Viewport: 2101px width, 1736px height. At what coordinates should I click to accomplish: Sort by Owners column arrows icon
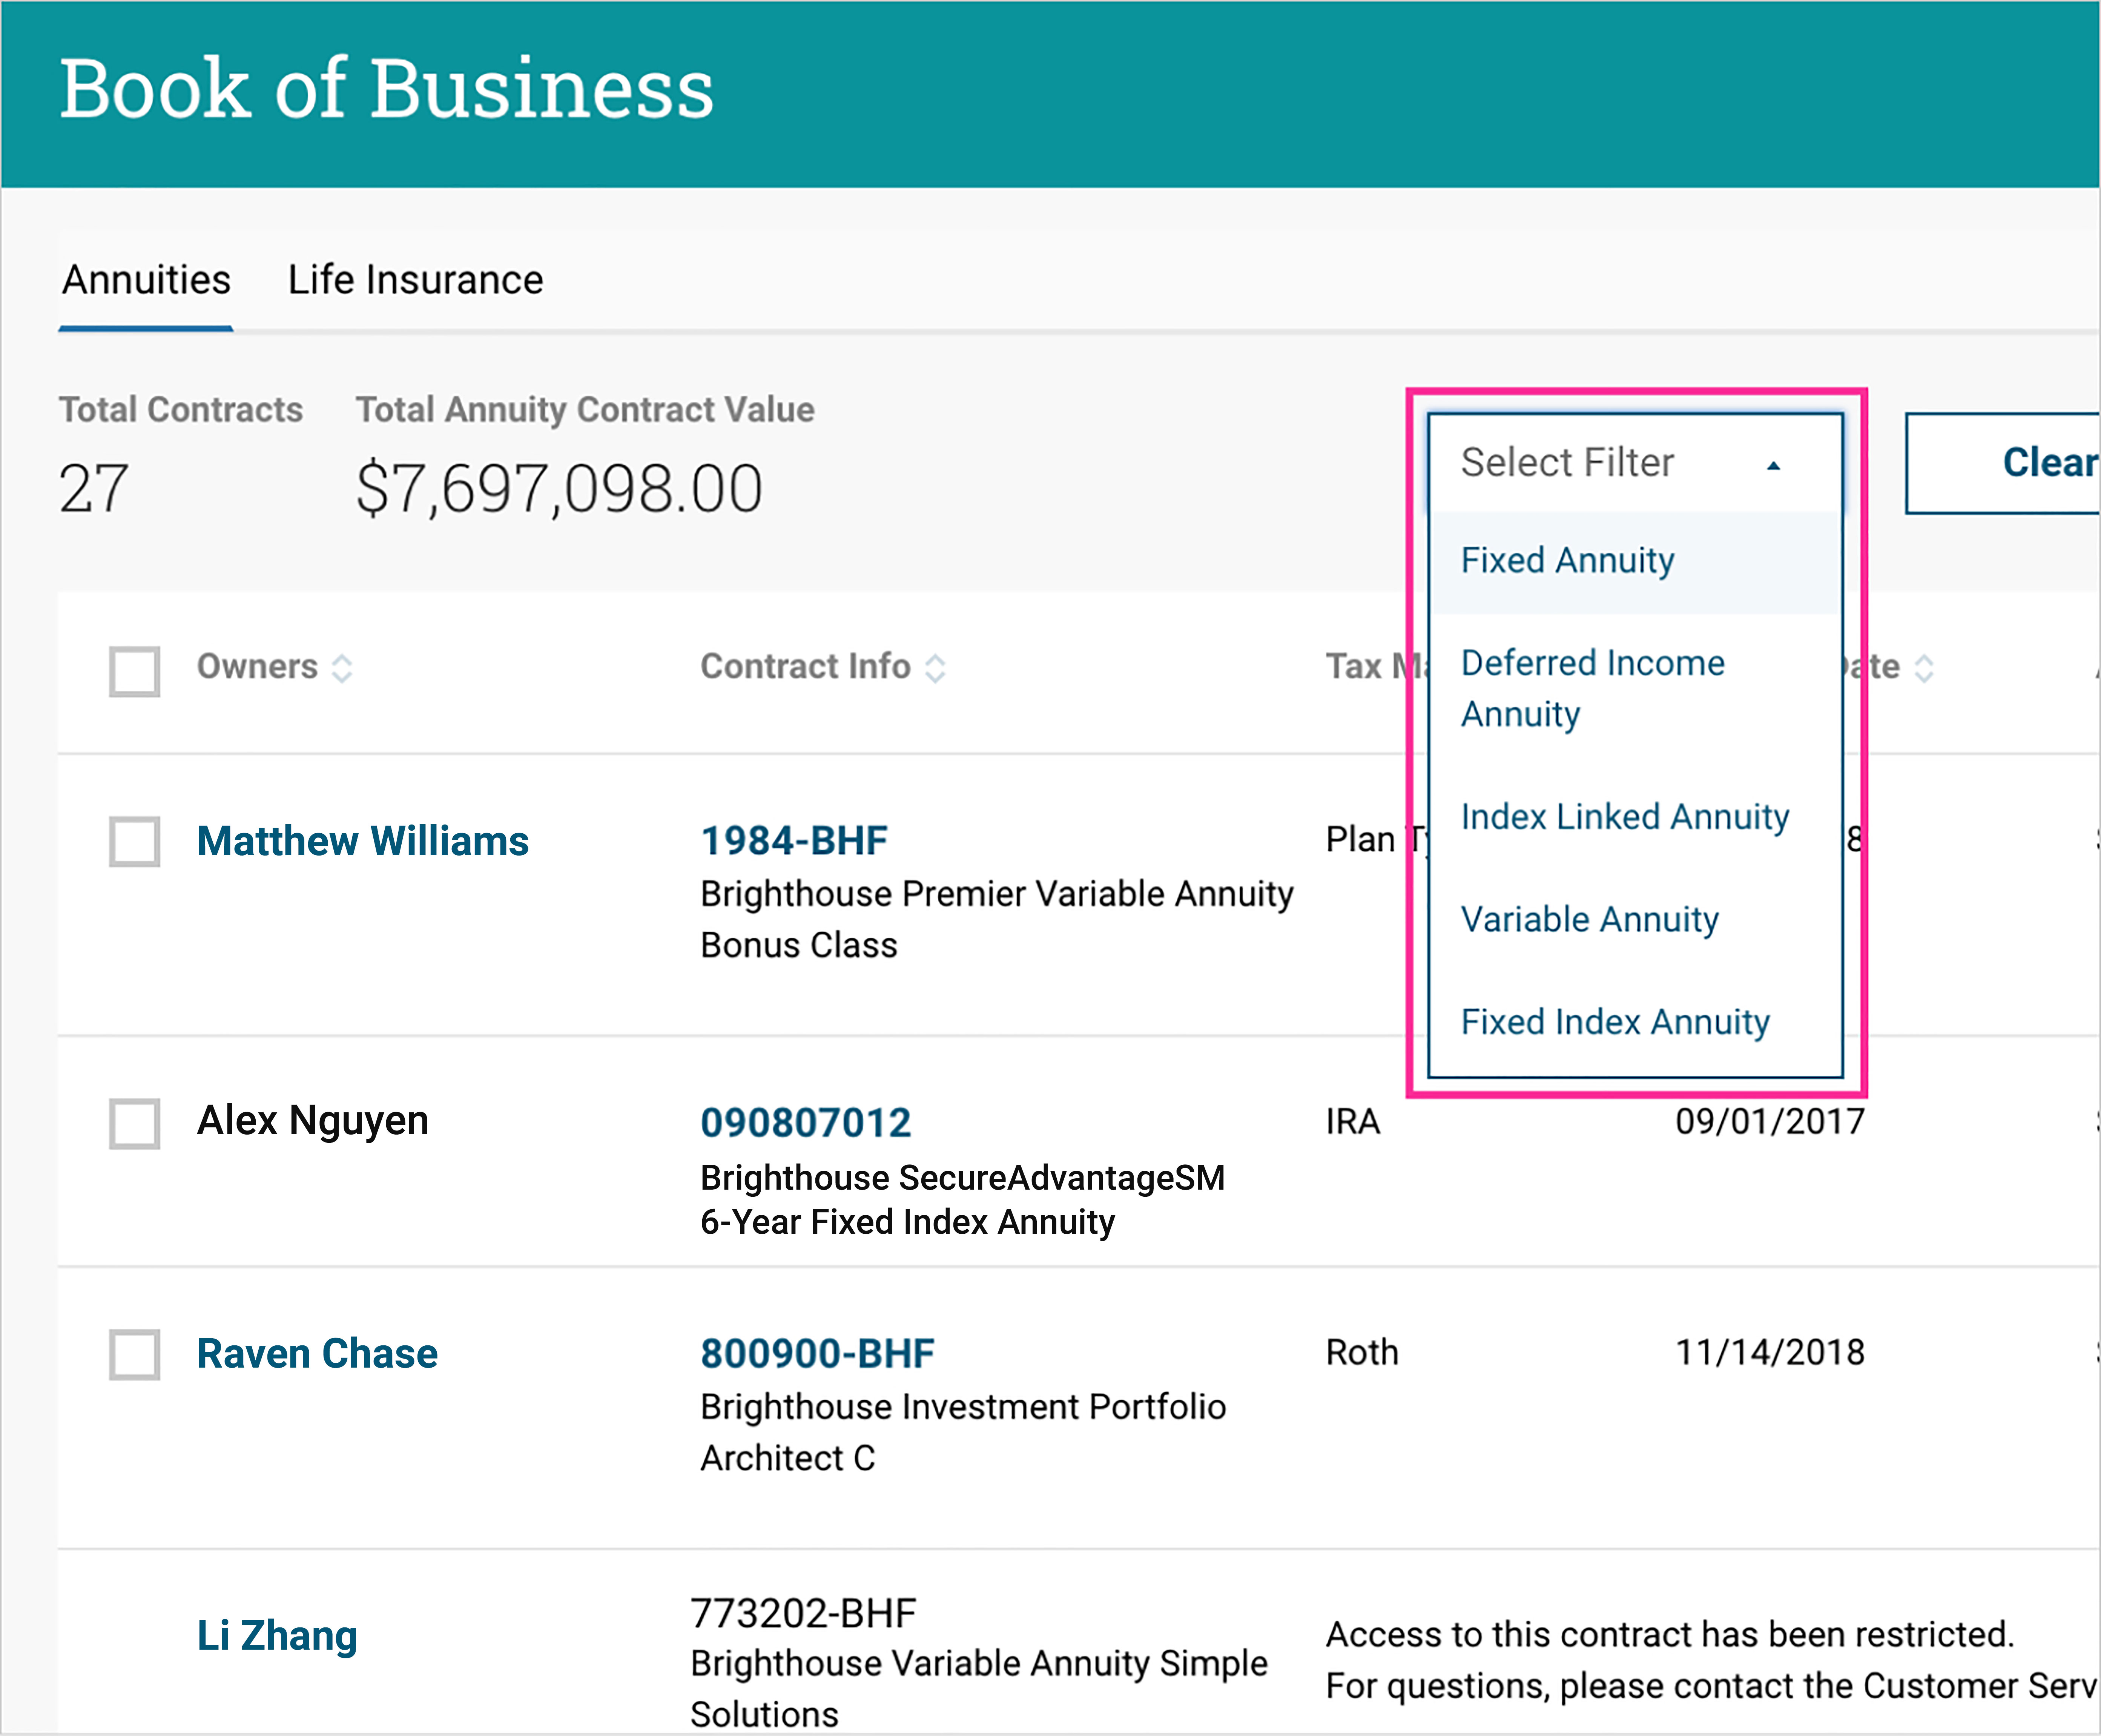pyautogui.click(x=342, y=668)
